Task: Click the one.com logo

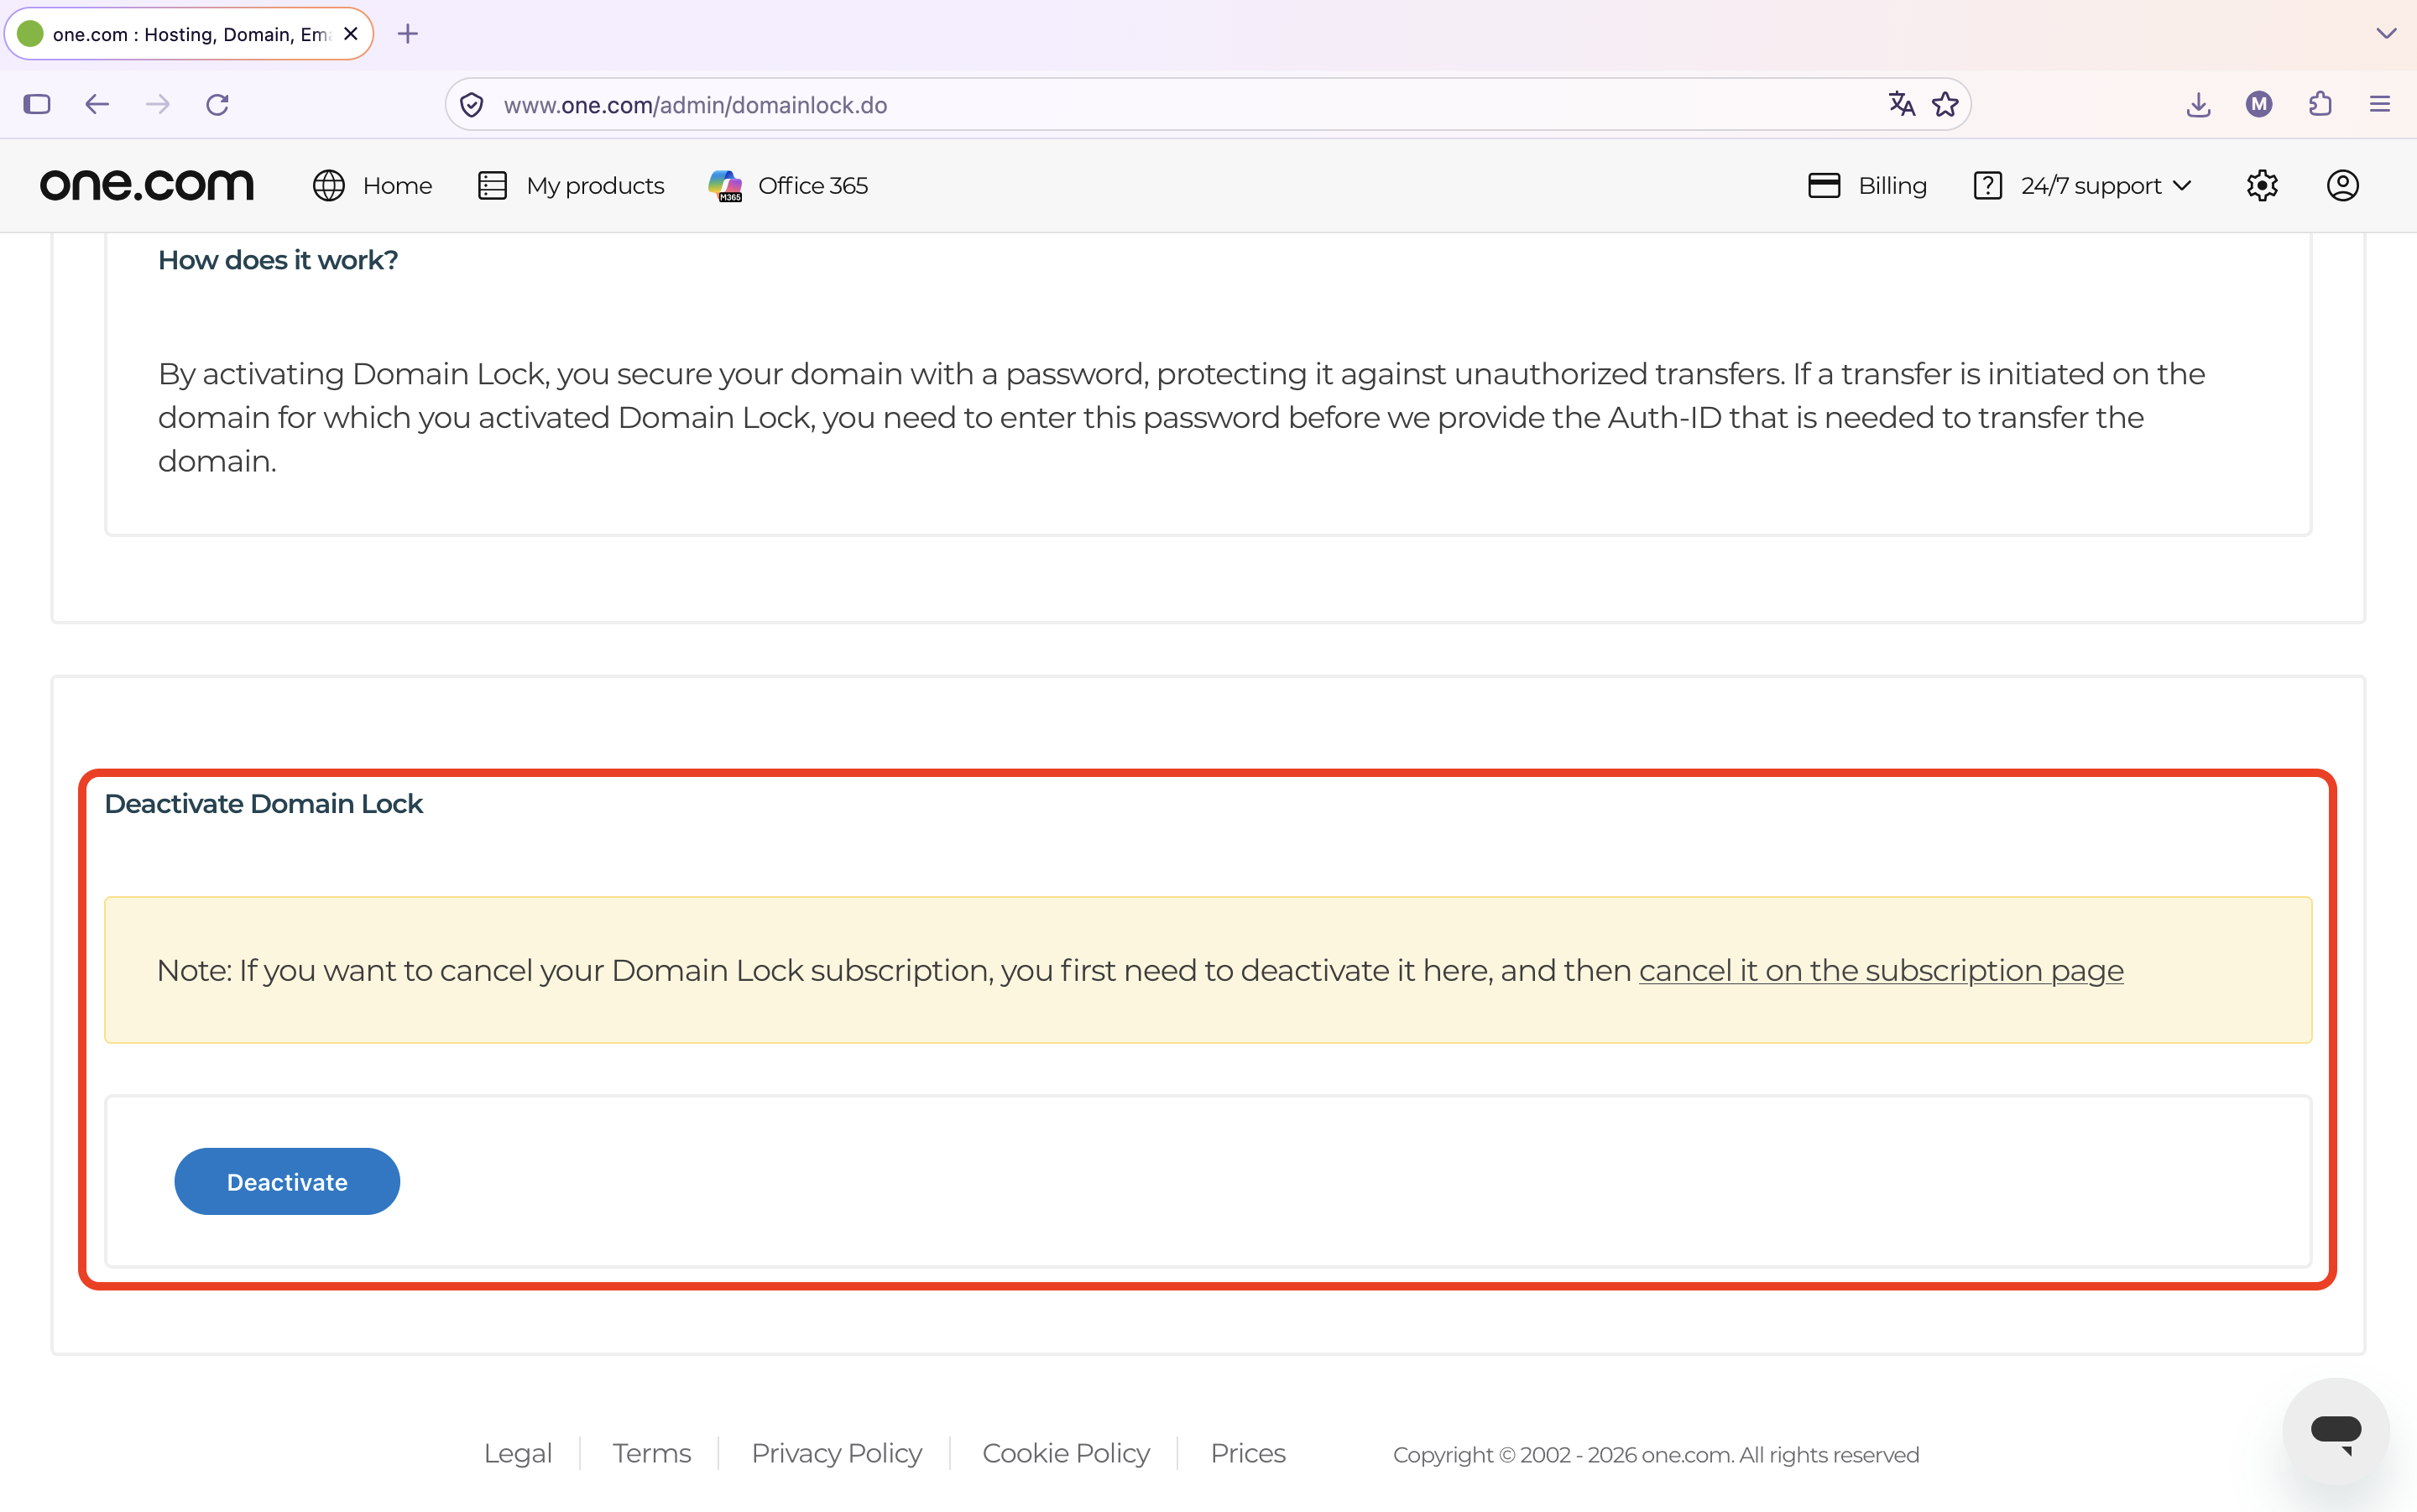Action: [x=147, y=185]
